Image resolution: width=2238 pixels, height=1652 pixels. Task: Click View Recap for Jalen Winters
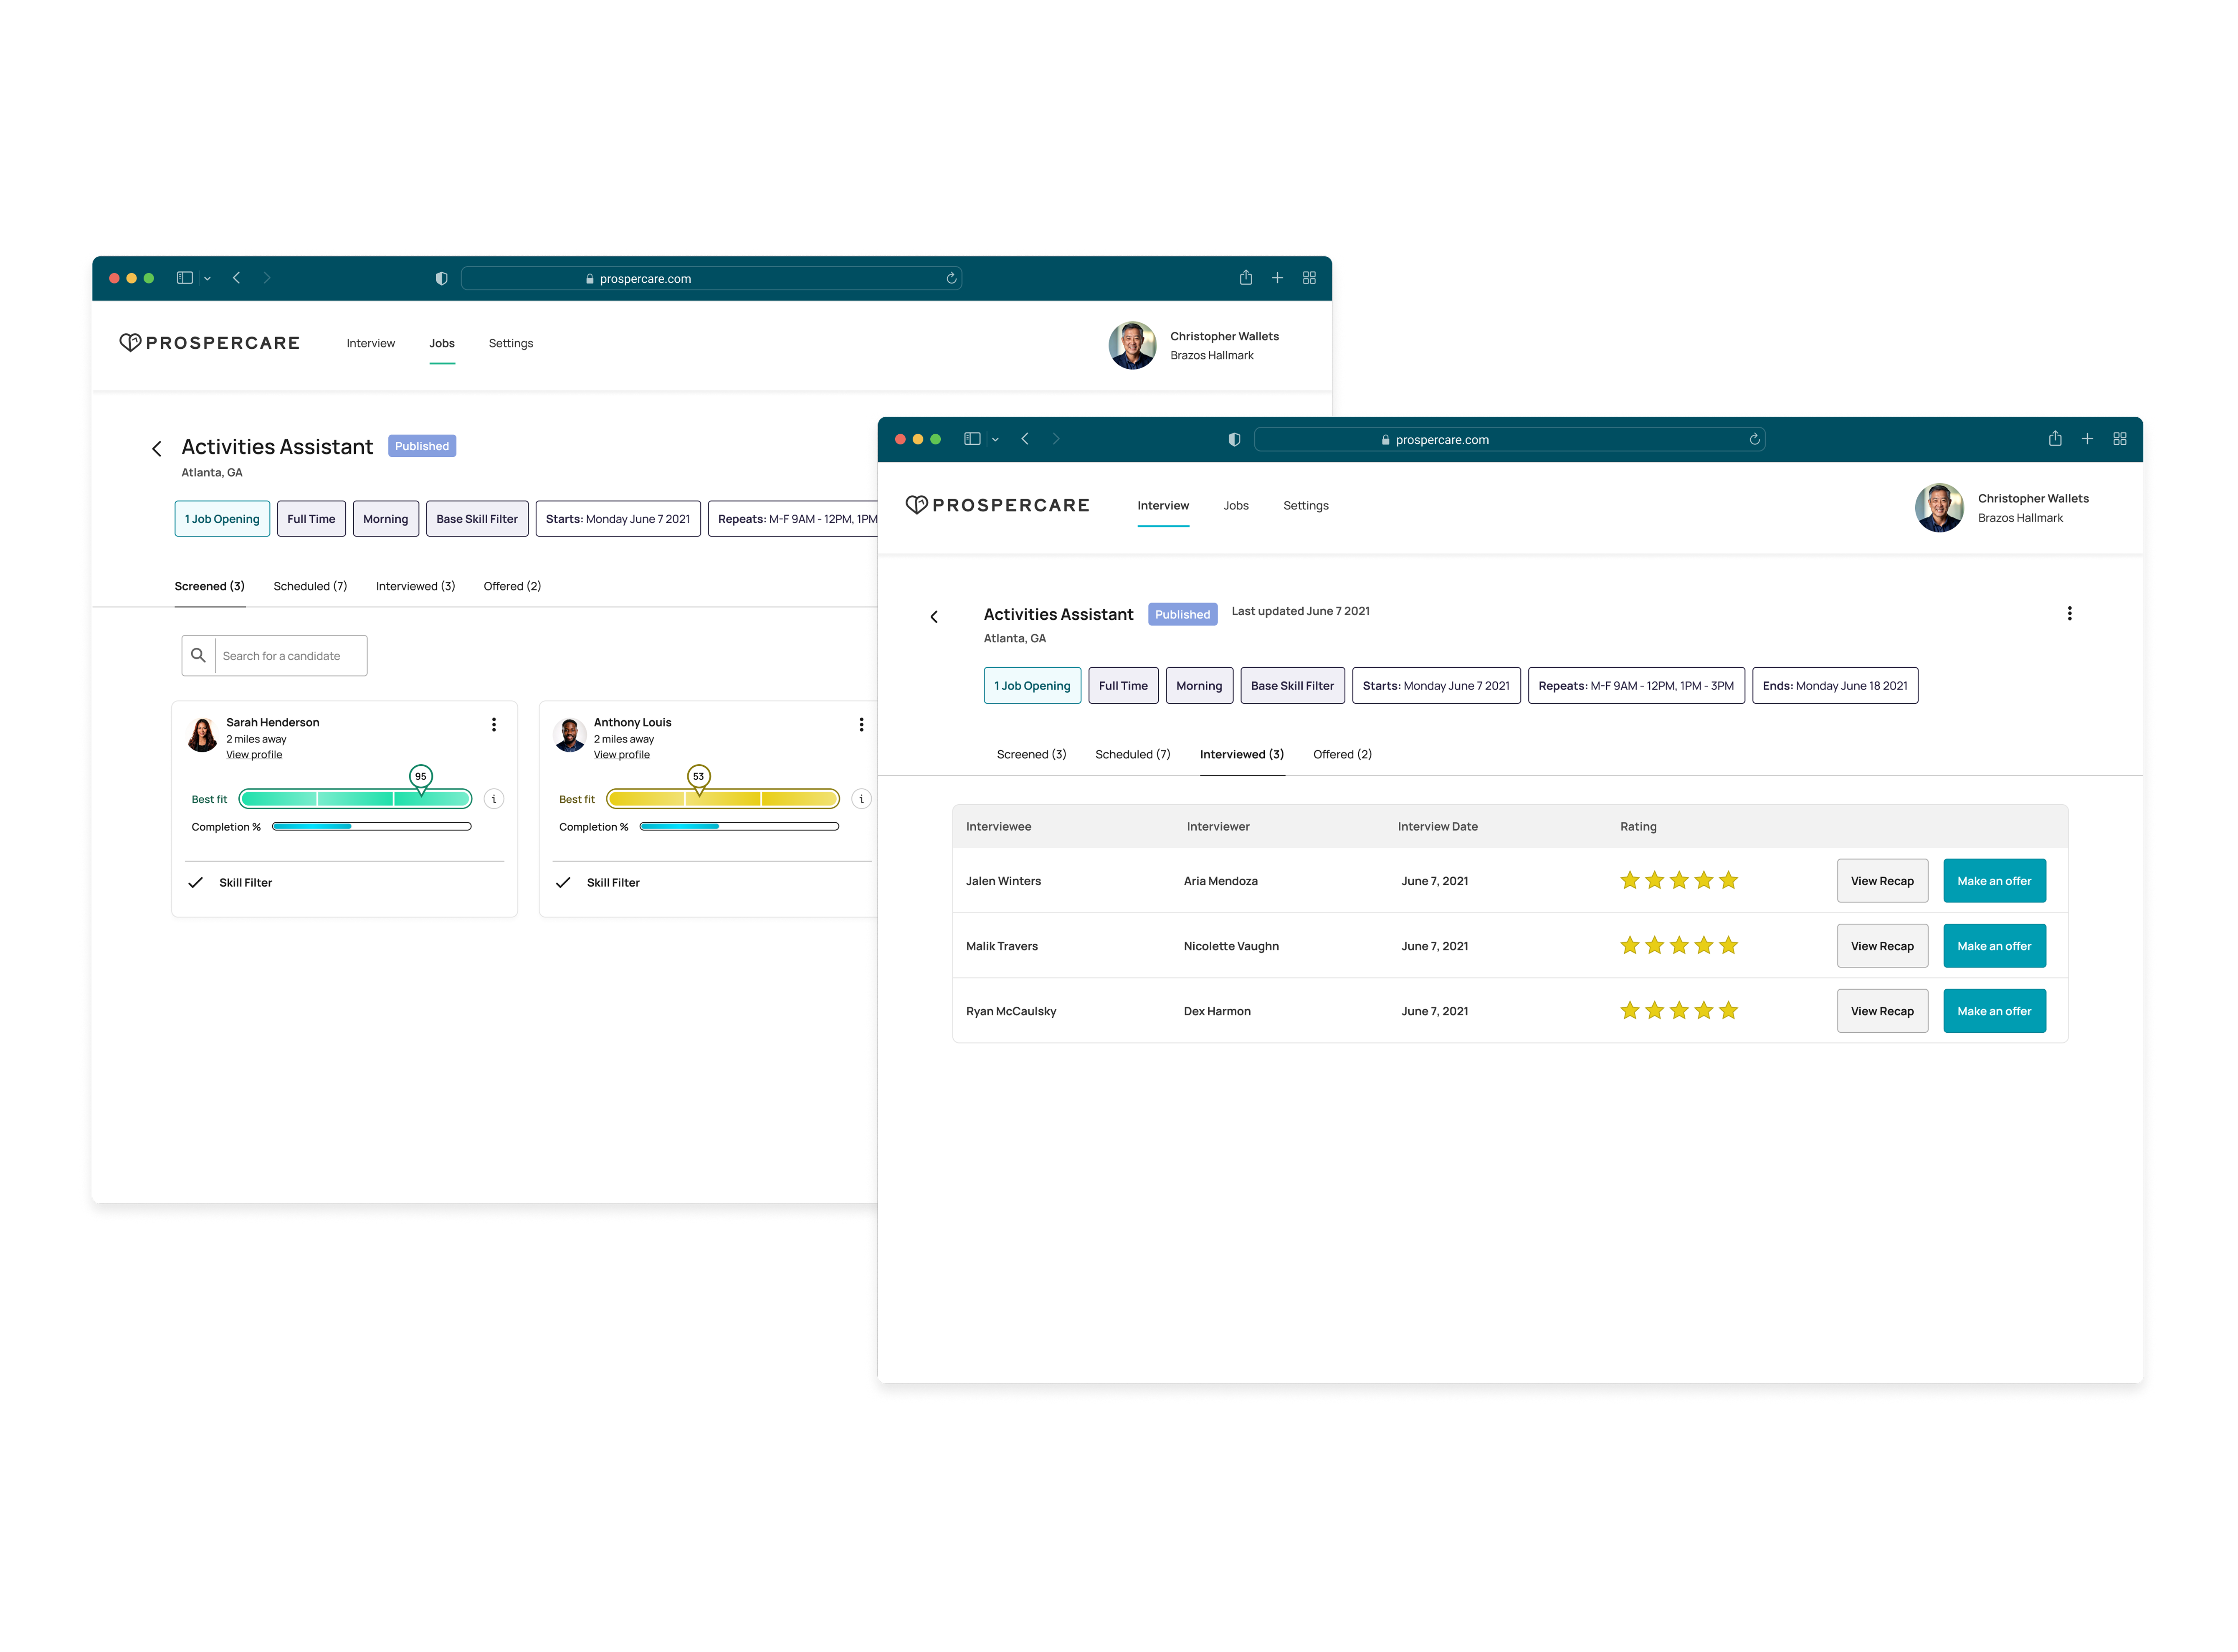coord(1882,881)
